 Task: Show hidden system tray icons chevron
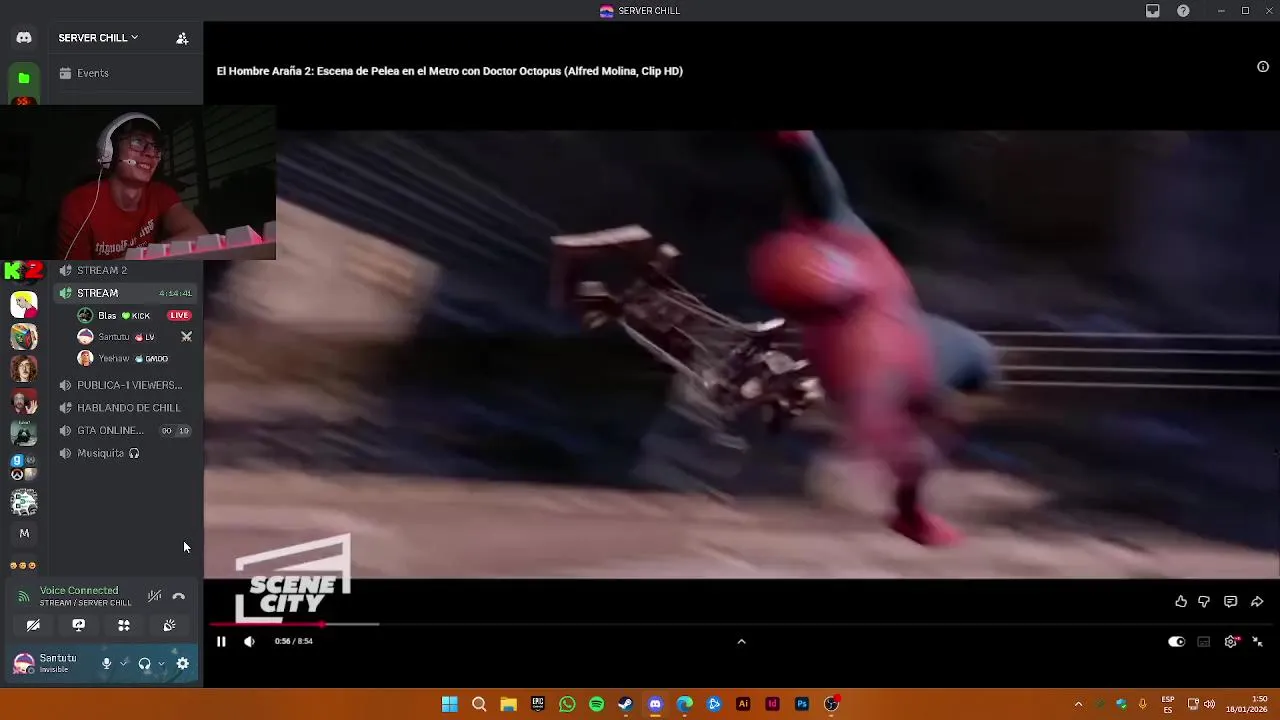click(x=1078, y=704)
